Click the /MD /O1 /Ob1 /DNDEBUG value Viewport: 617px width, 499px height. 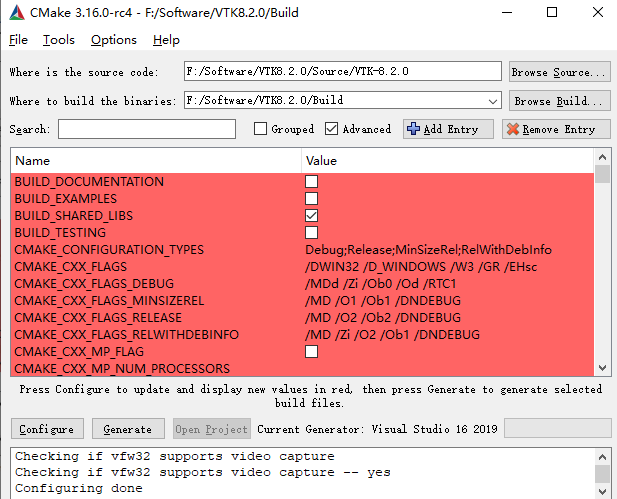click(x=383, y=301)
